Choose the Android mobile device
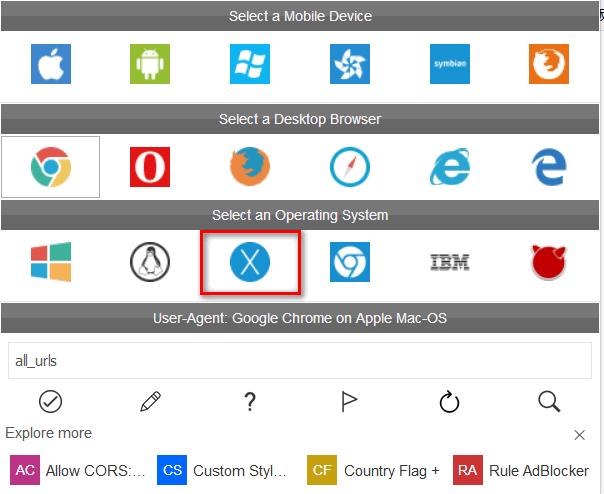The height and width of the screenshot is (494, 604). [x=150, y=64]
